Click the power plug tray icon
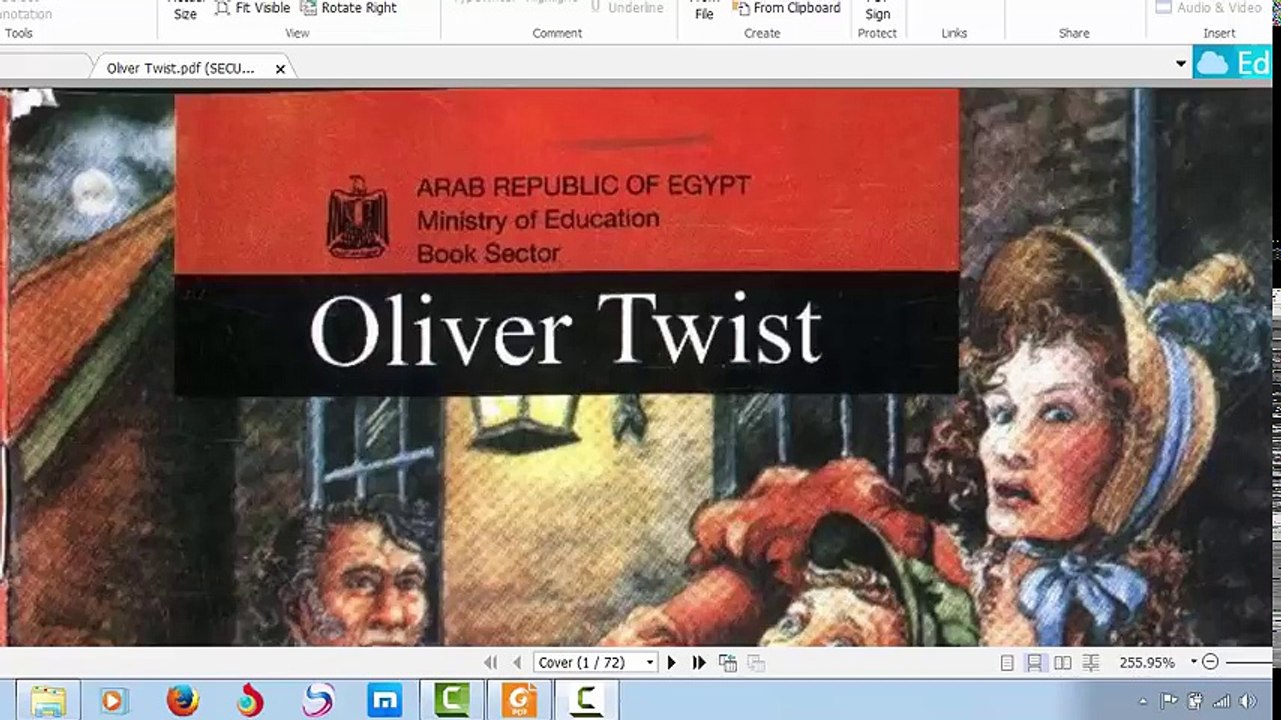The image size is (1281, 720). [x=1195, y=701]
